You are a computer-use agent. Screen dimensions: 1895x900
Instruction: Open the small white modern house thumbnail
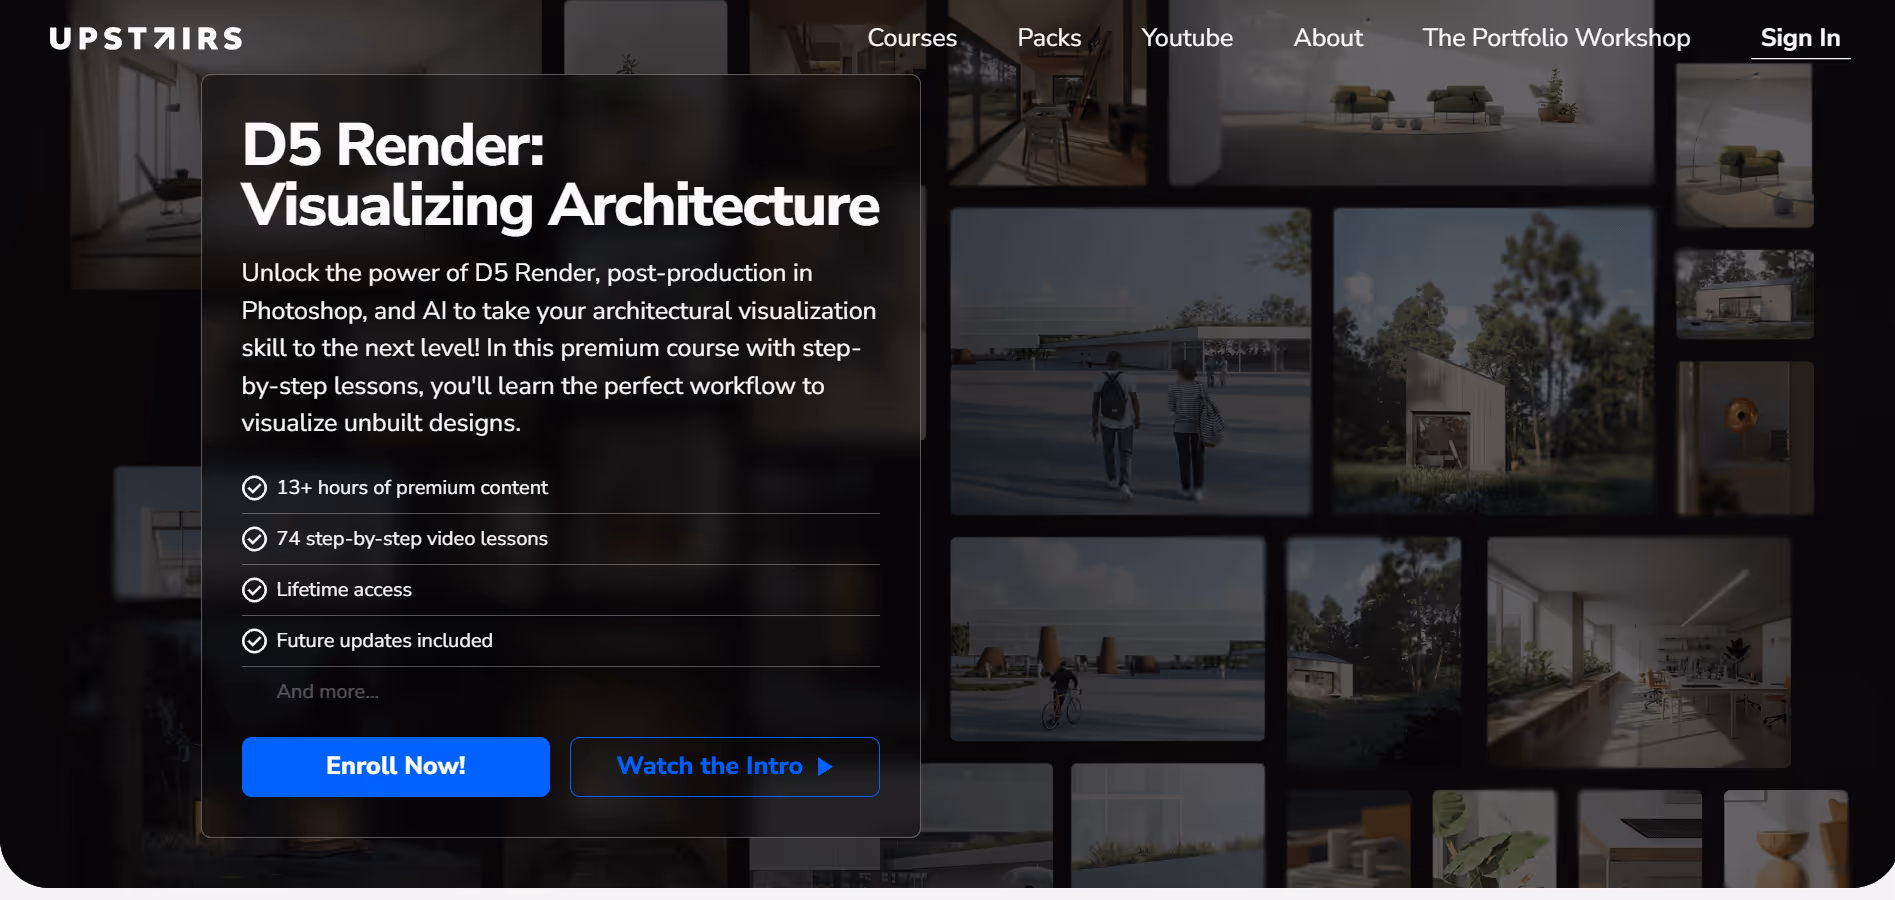point(1744,294)
